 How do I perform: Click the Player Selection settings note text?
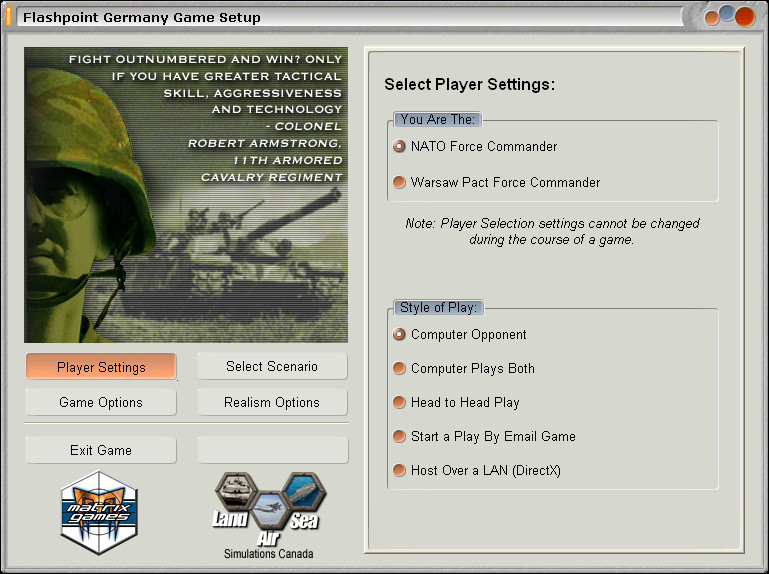[x=552, y=231]
